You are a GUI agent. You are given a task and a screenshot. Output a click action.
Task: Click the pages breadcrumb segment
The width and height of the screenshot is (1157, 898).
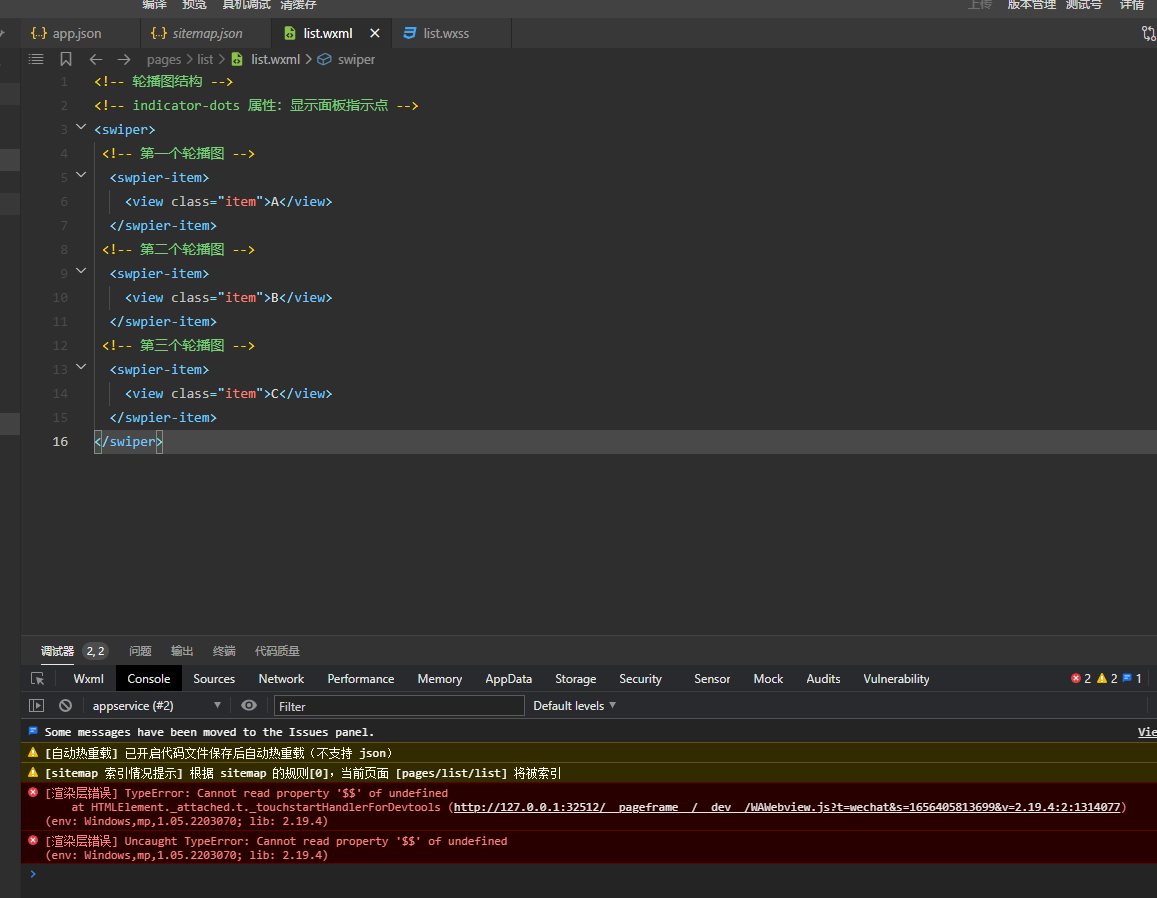(164, 59)
